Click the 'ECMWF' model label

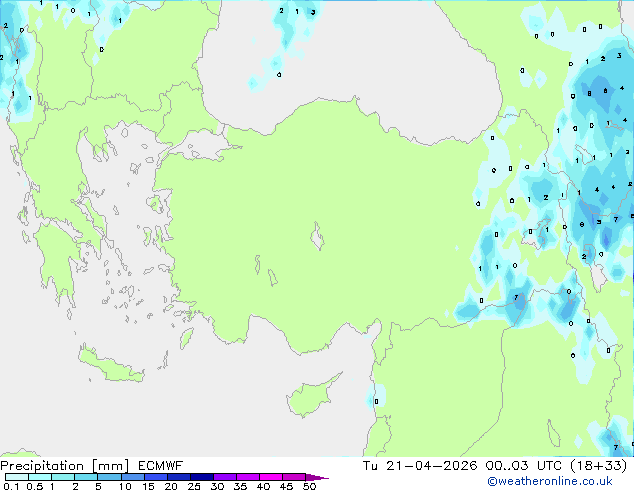(x=160, y=466)
